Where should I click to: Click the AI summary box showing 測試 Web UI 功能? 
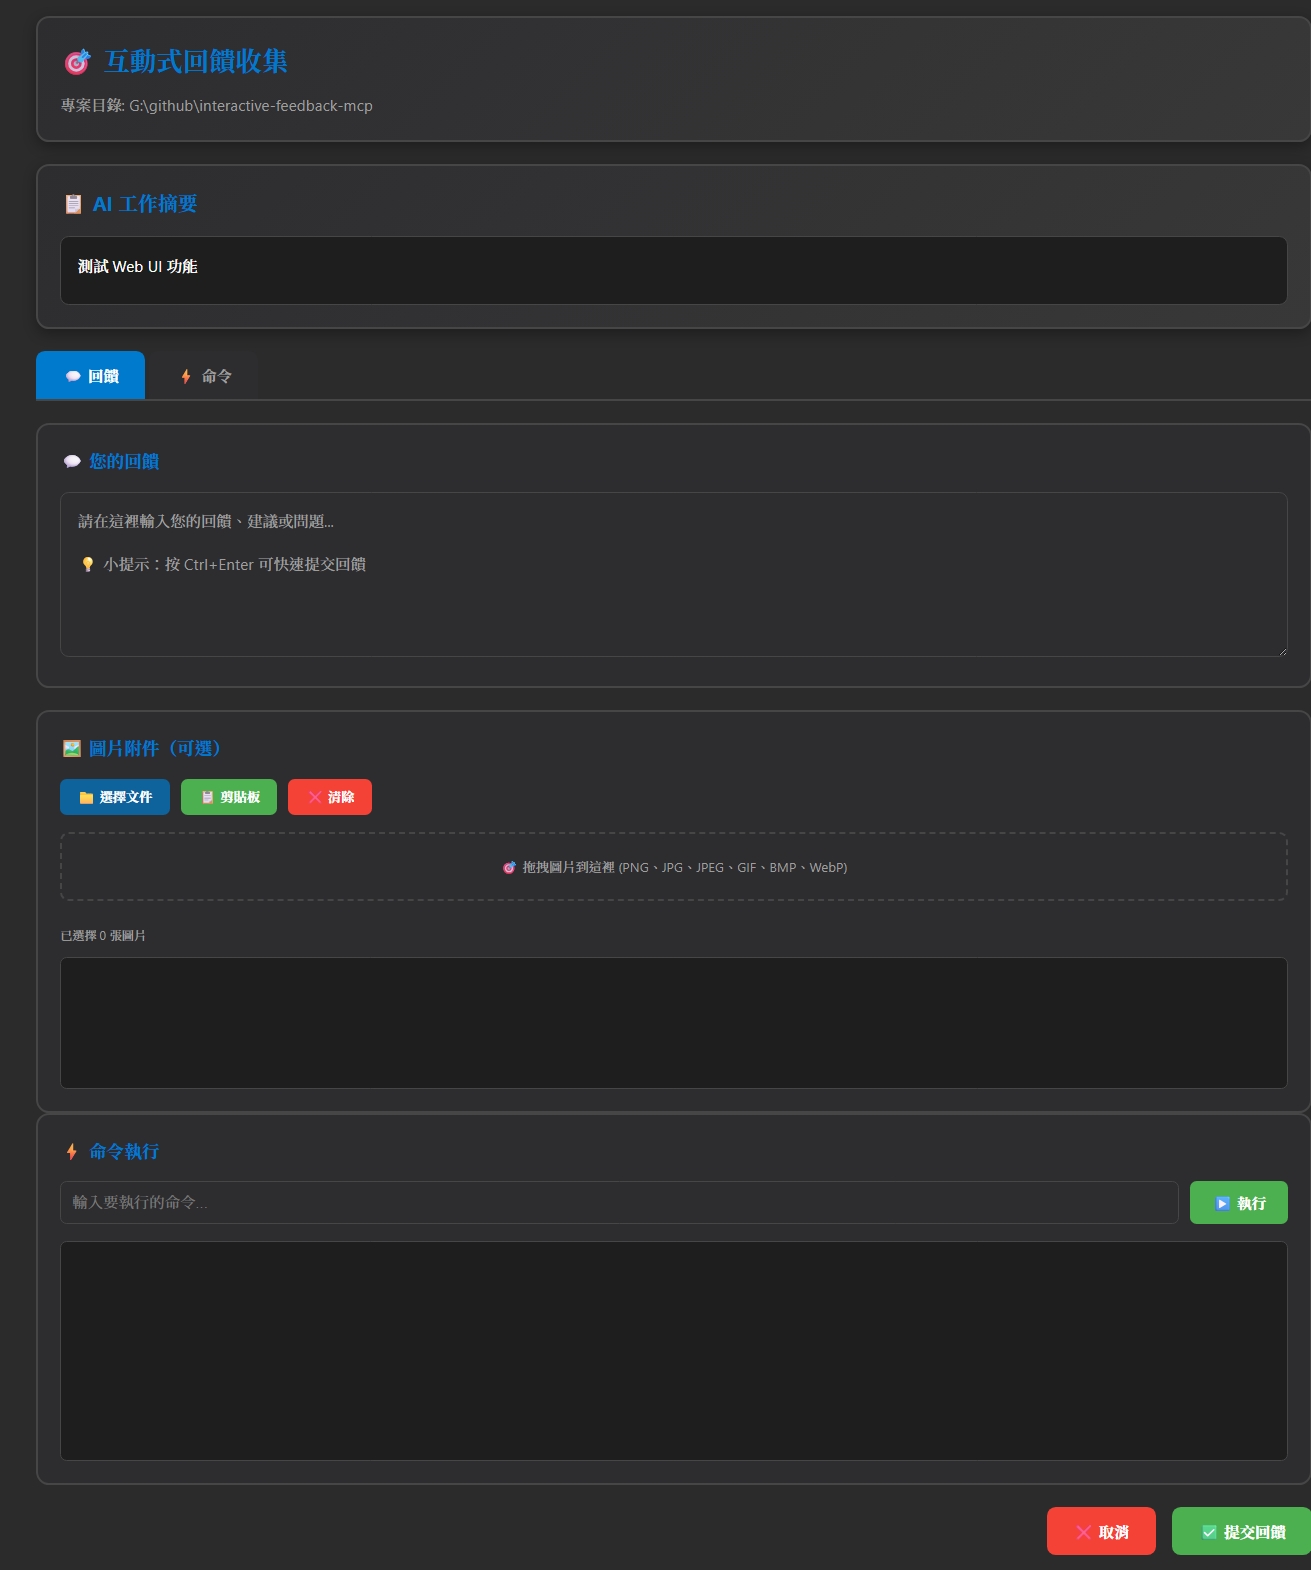[x=673, y=270]
